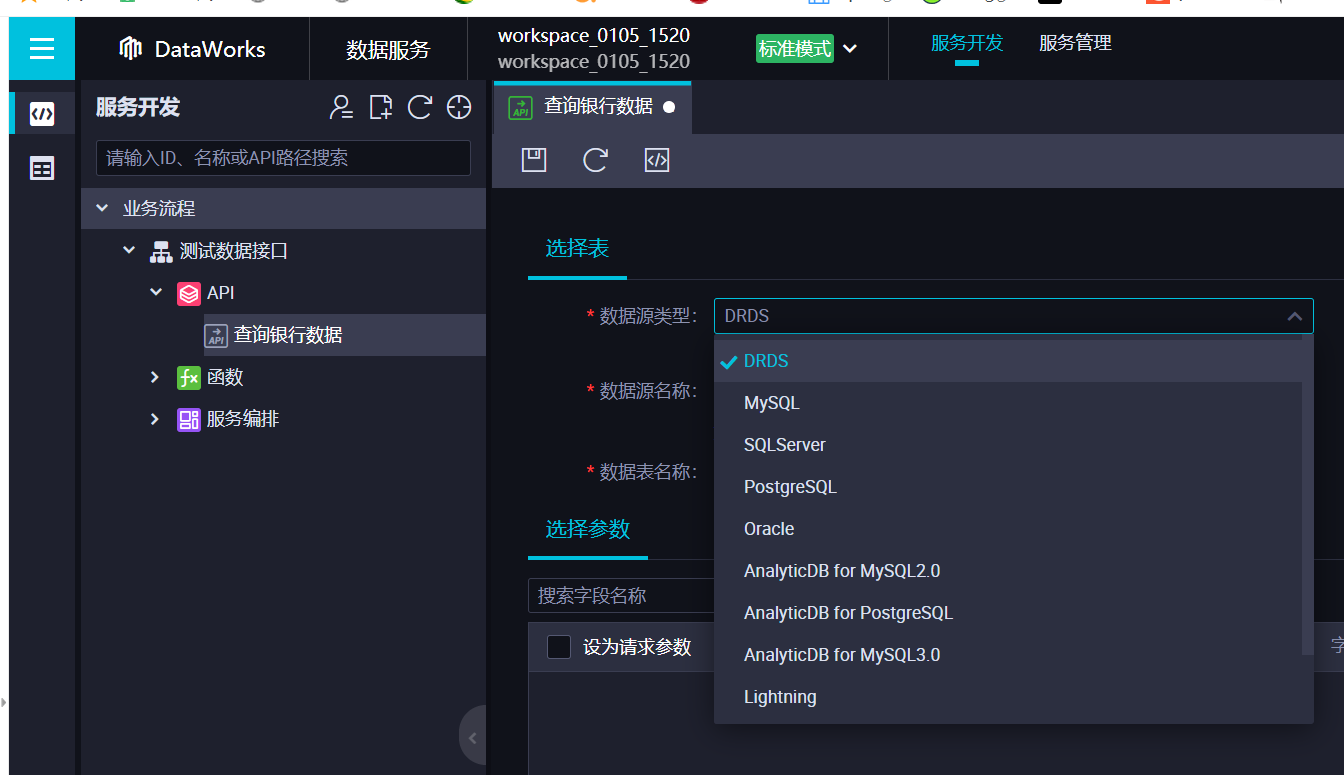Close the 数据源类型 dropdown via arrow
The image size is (1344, 775).
click(1294, 316)
